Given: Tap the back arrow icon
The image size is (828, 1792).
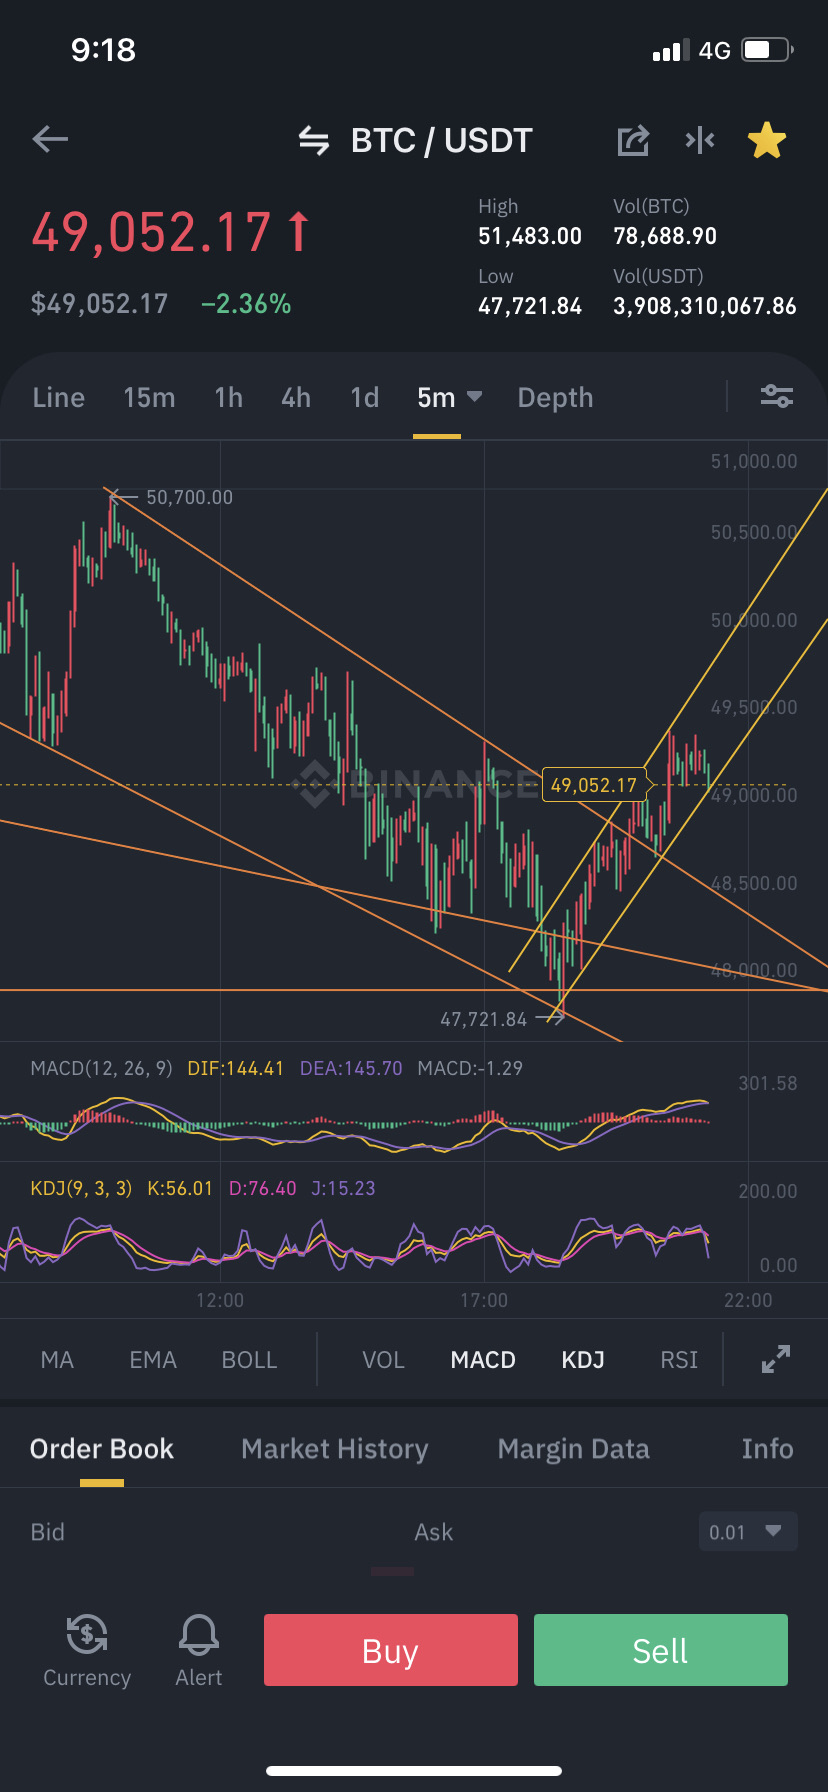Looking at the screenshot, I should (x=50, y=140).
